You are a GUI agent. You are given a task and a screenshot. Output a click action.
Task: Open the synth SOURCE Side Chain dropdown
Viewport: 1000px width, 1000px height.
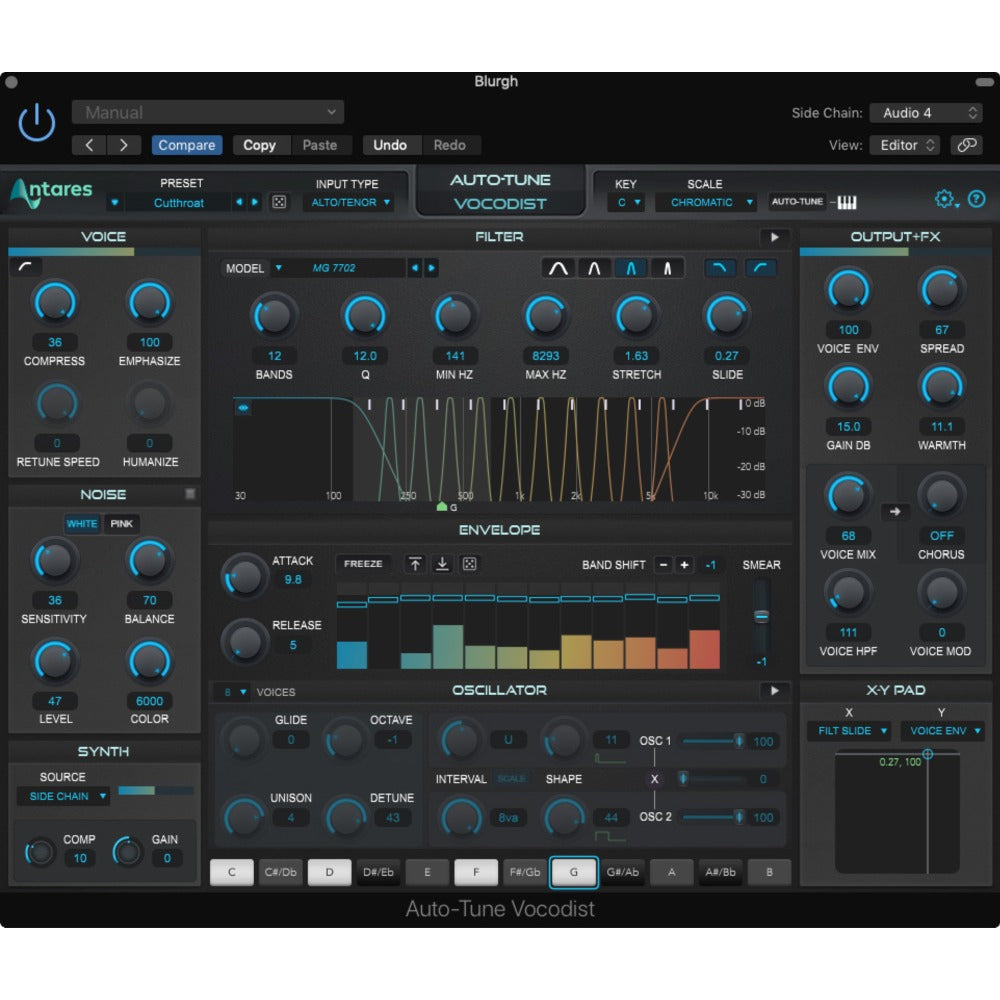pos(63,796)
